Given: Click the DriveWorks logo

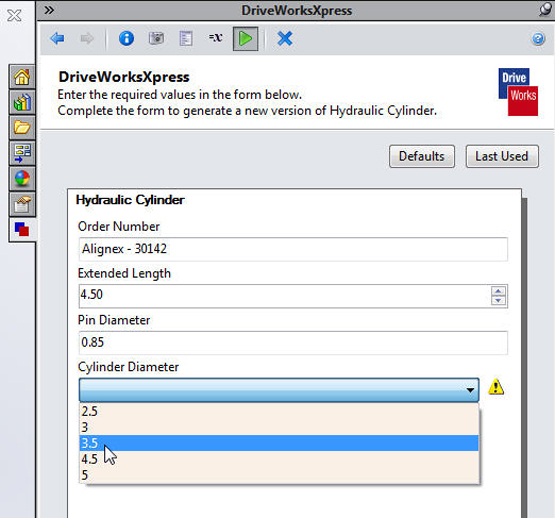Looking at the screenshot, I should [518, 92].
